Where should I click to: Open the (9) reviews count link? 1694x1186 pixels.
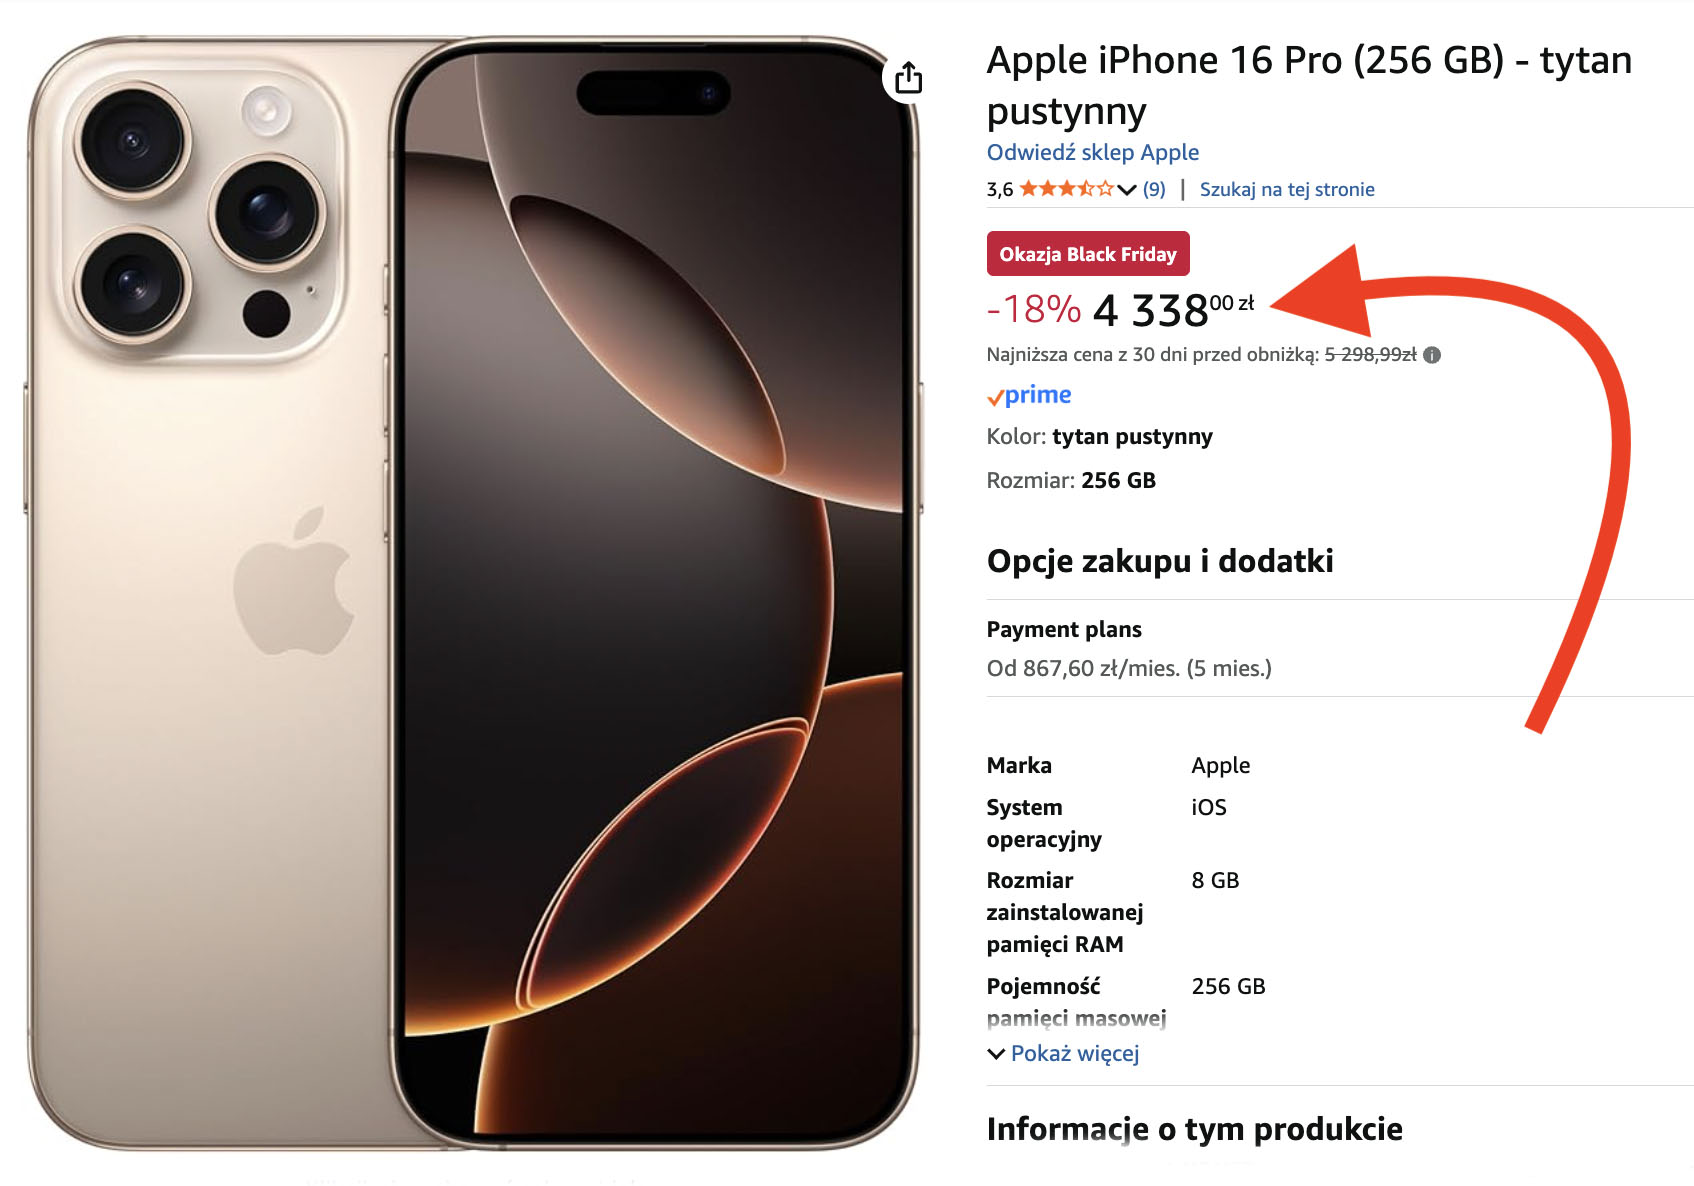(x=1154, y=189)
